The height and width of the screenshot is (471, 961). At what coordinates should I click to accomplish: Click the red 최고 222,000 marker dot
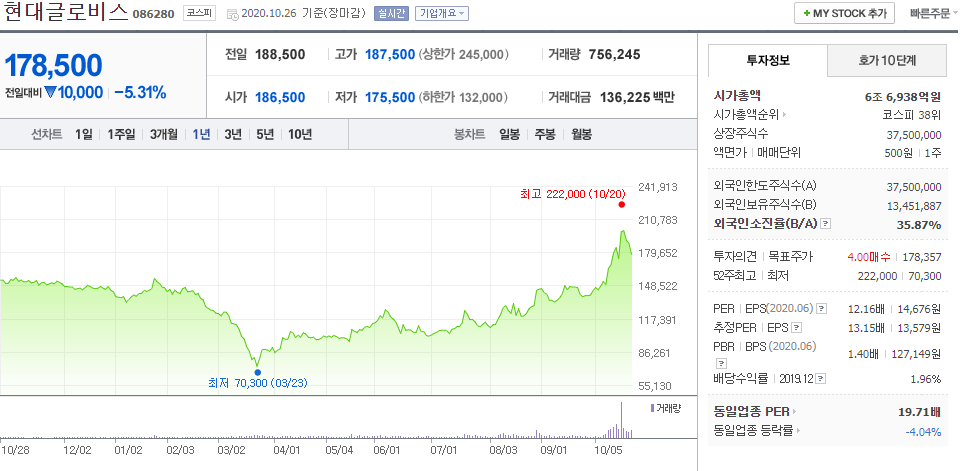point(621,205)
